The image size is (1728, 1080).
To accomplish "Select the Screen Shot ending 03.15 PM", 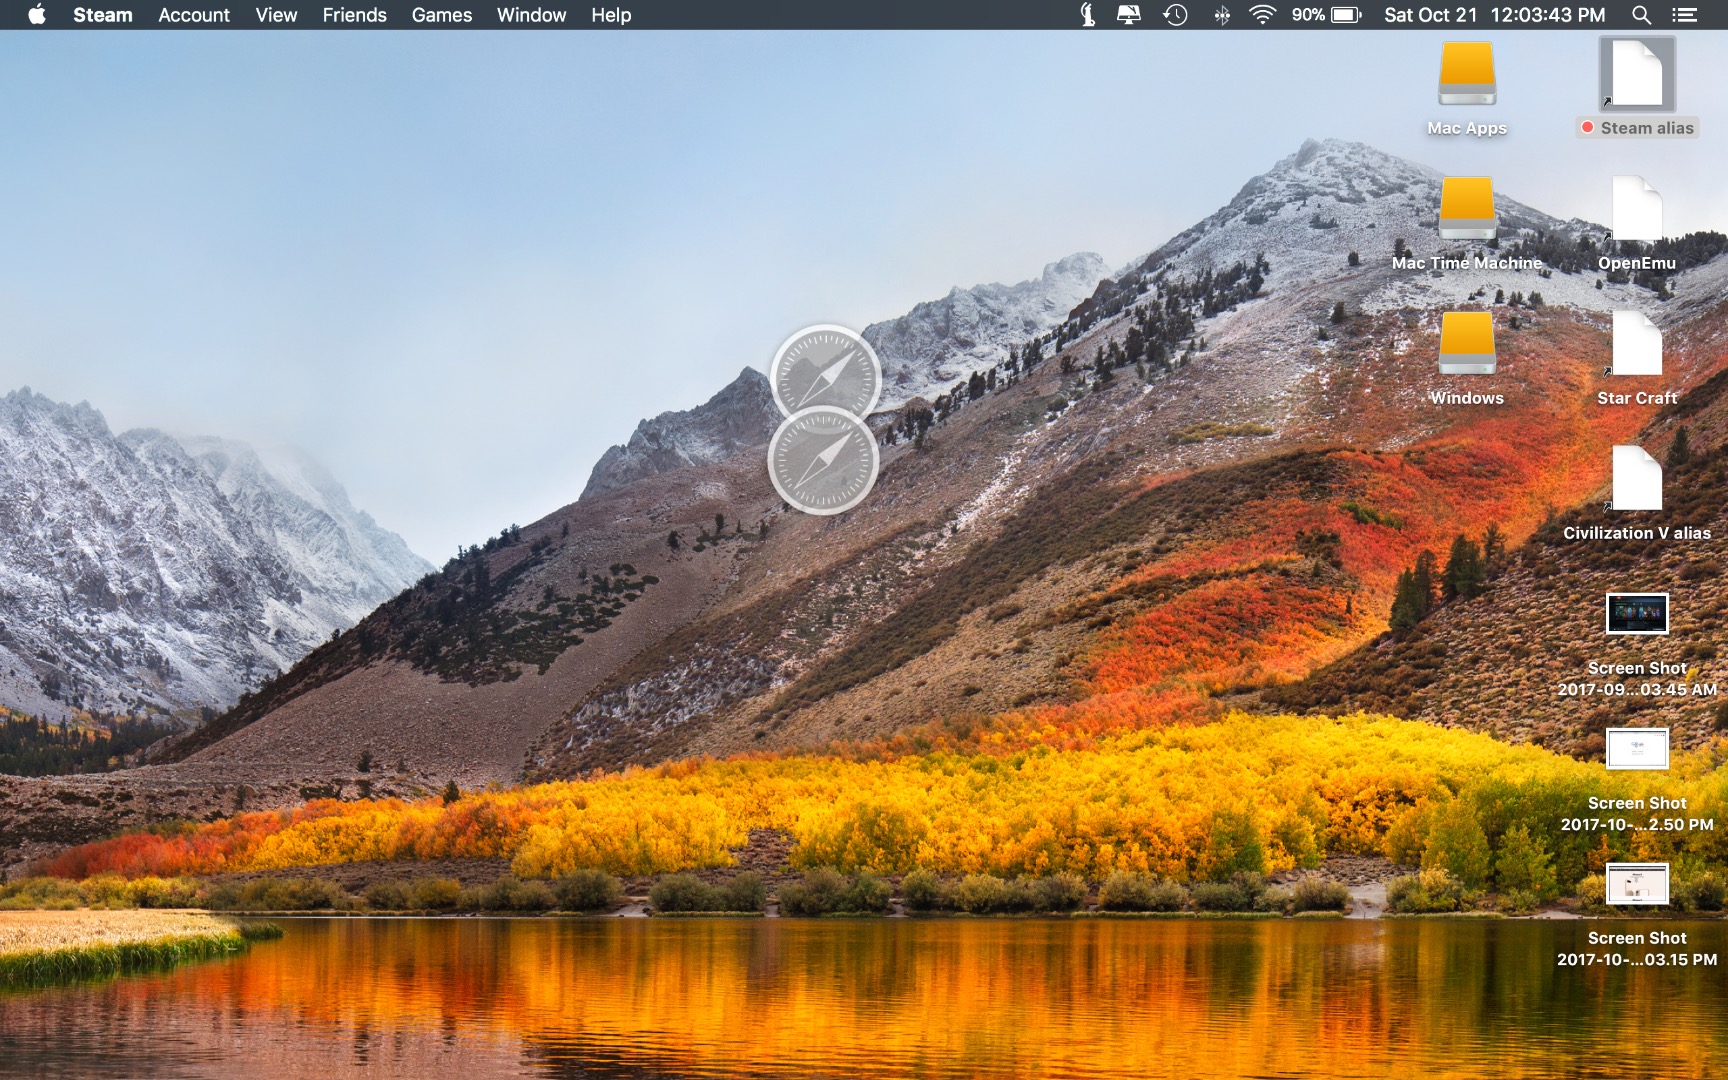I will 1637,884.
